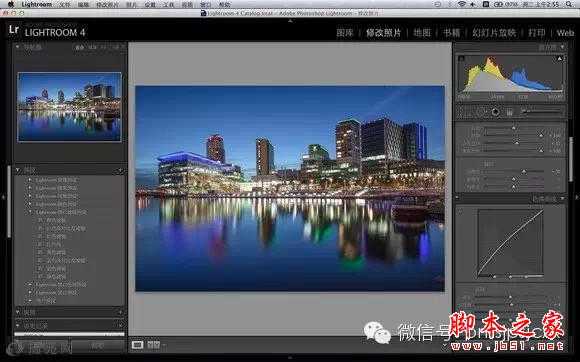Add a new preset with plus icon
Screen dimensions: 580x362
pos(120,170)
